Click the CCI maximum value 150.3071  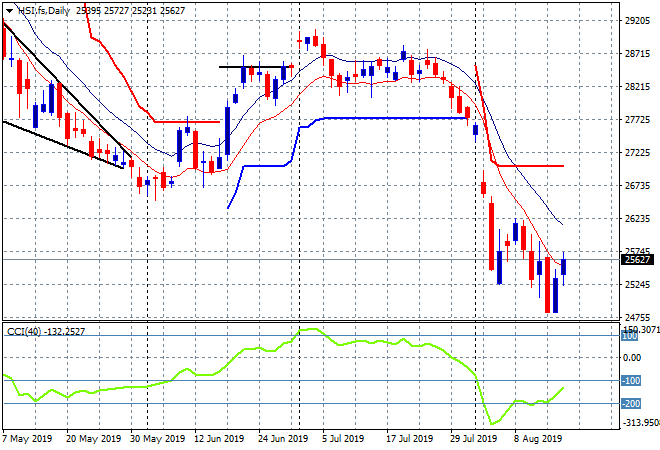(x=641, y=329)
